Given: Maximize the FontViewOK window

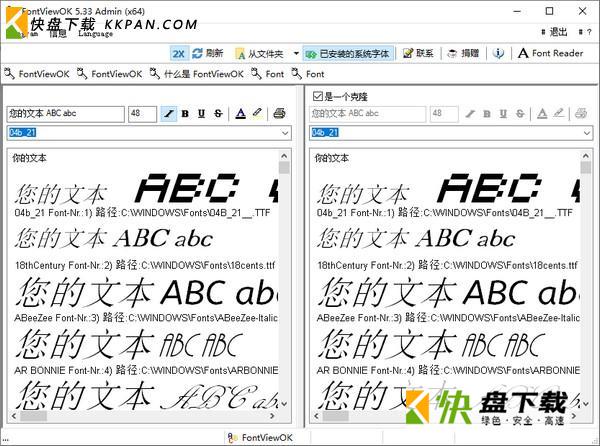Looking at the screenshot, I should (x=549, y=11).
